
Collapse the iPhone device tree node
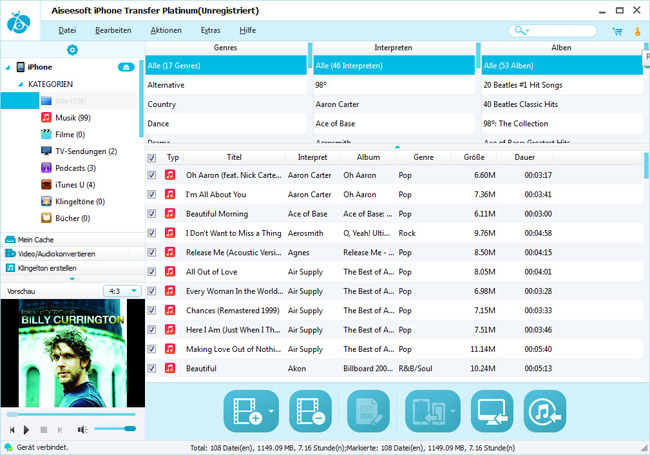7,67
